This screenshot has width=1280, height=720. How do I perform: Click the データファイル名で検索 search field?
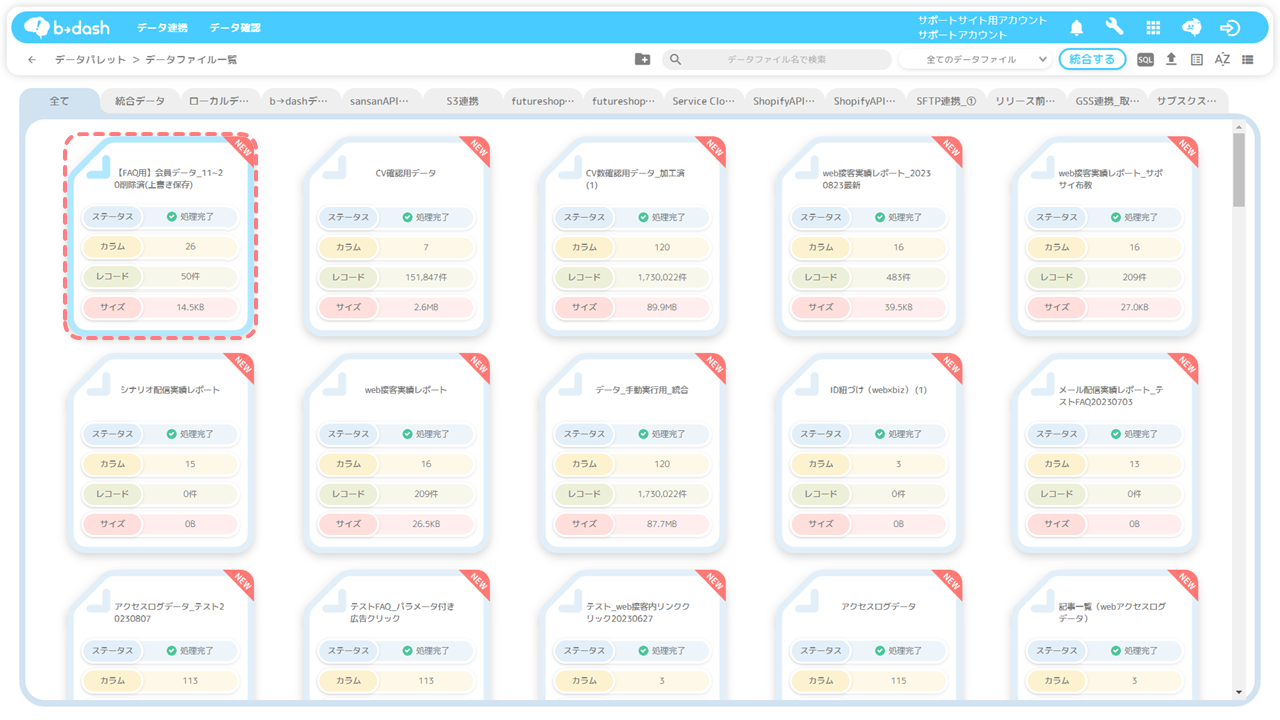tap(777, 59)
